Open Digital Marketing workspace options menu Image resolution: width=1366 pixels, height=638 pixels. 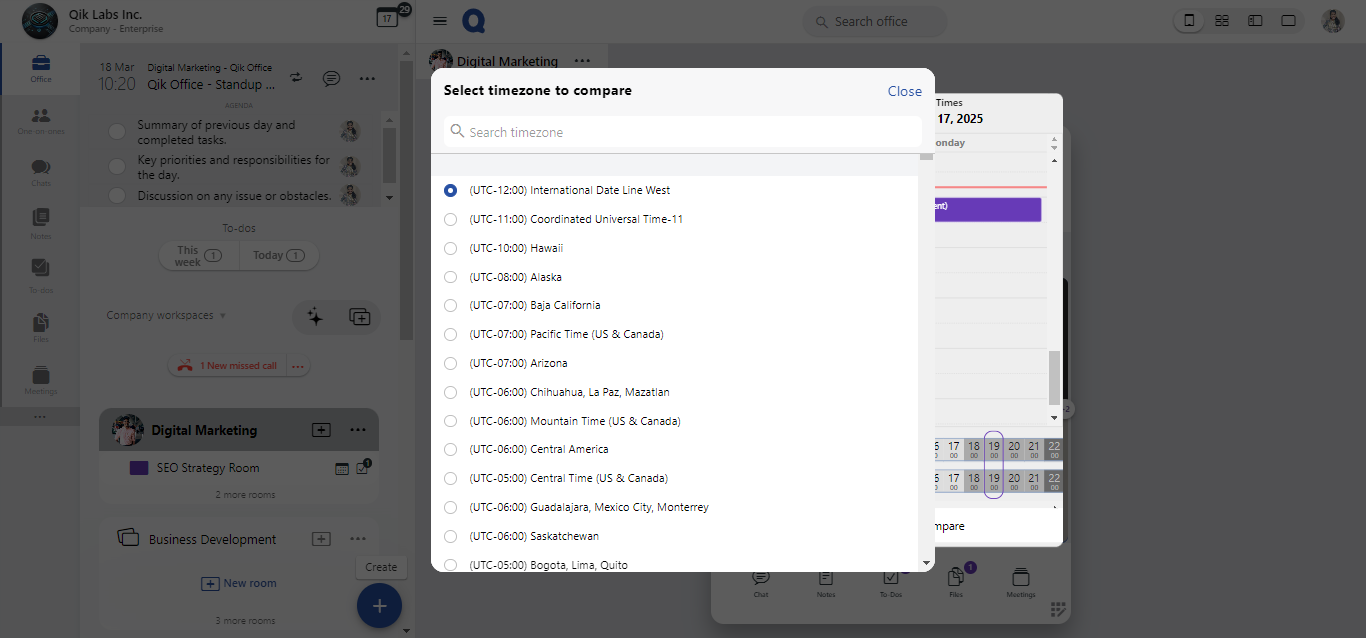pyautogui.click(x=358, y=430)
